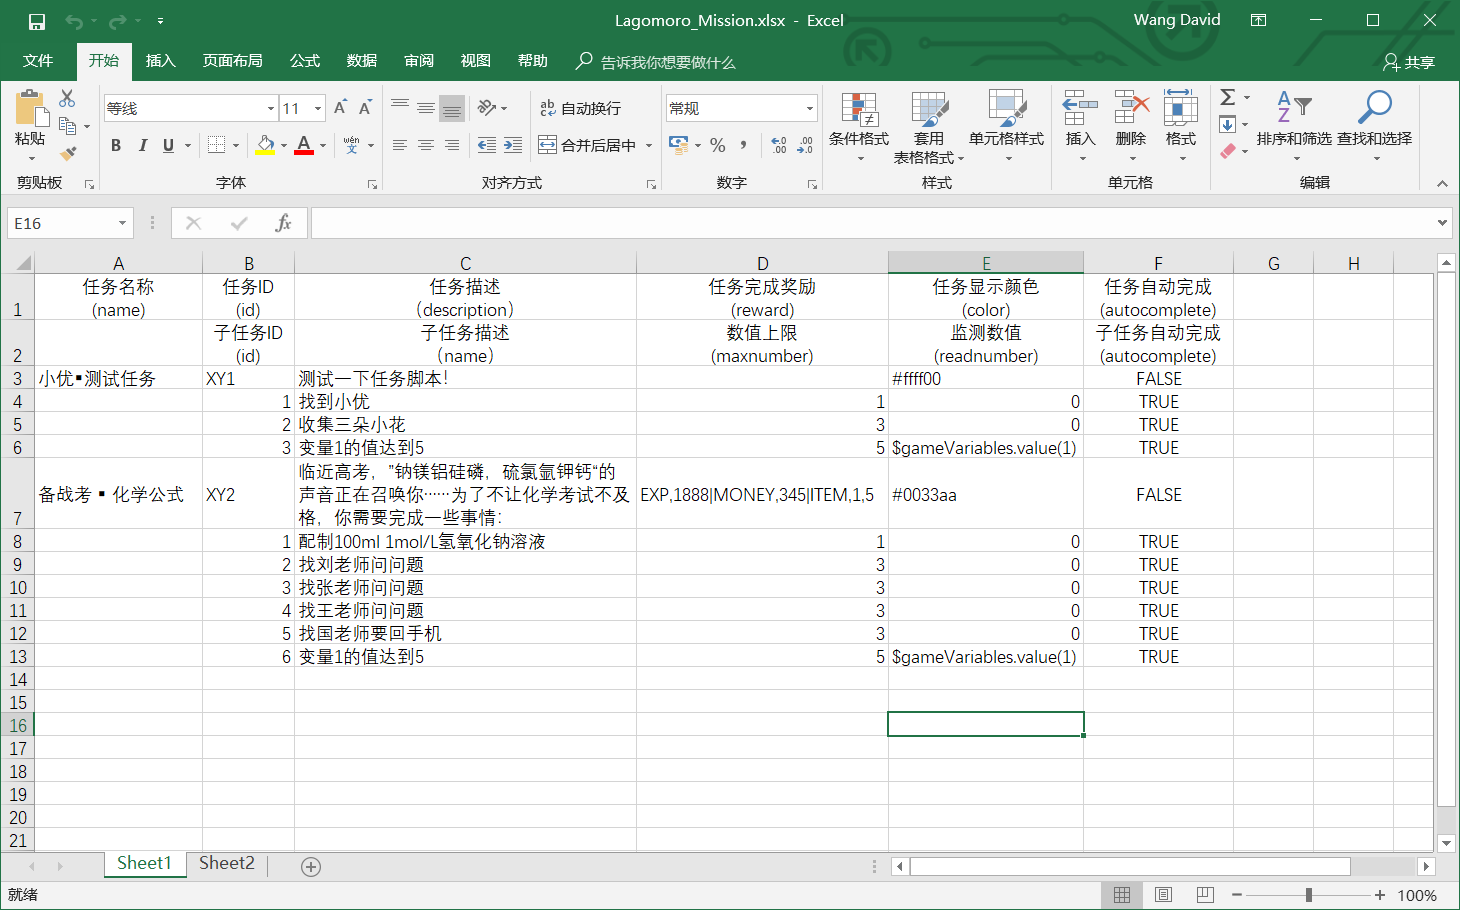Toggle Italic formatting

pos(142,146)
